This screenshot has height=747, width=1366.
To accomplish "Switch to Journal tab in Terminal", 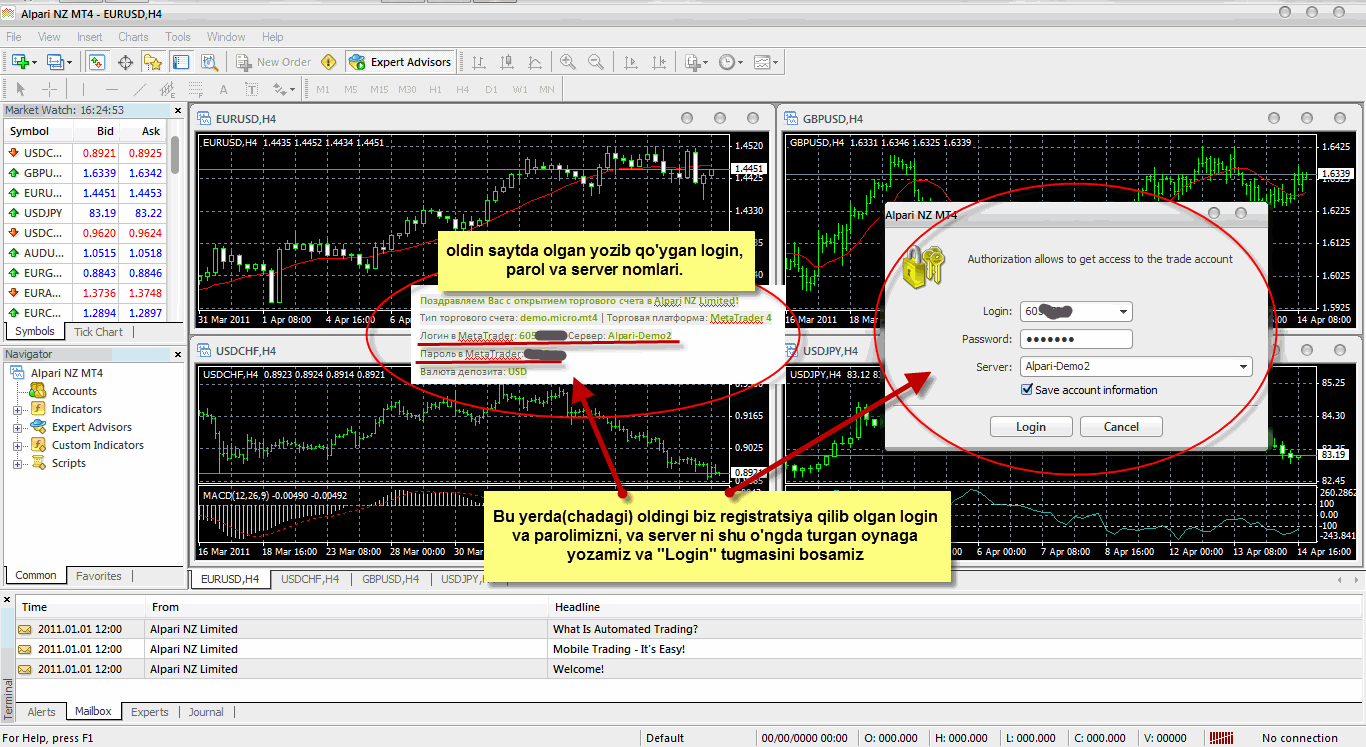I will click(206, 712).
